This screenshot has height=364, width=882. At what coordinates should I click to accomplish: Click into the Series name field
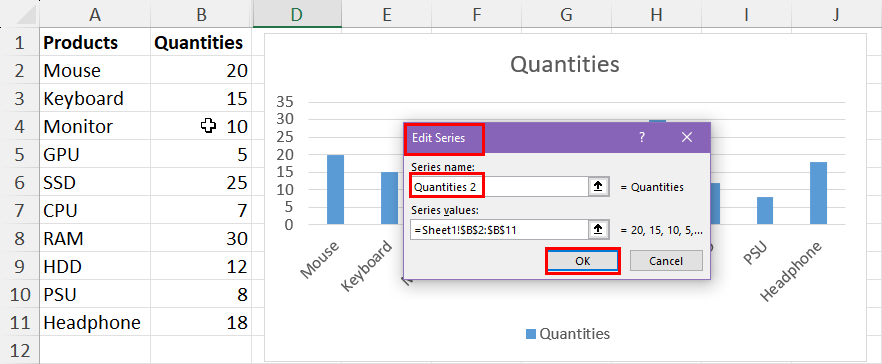click(500, 187)
